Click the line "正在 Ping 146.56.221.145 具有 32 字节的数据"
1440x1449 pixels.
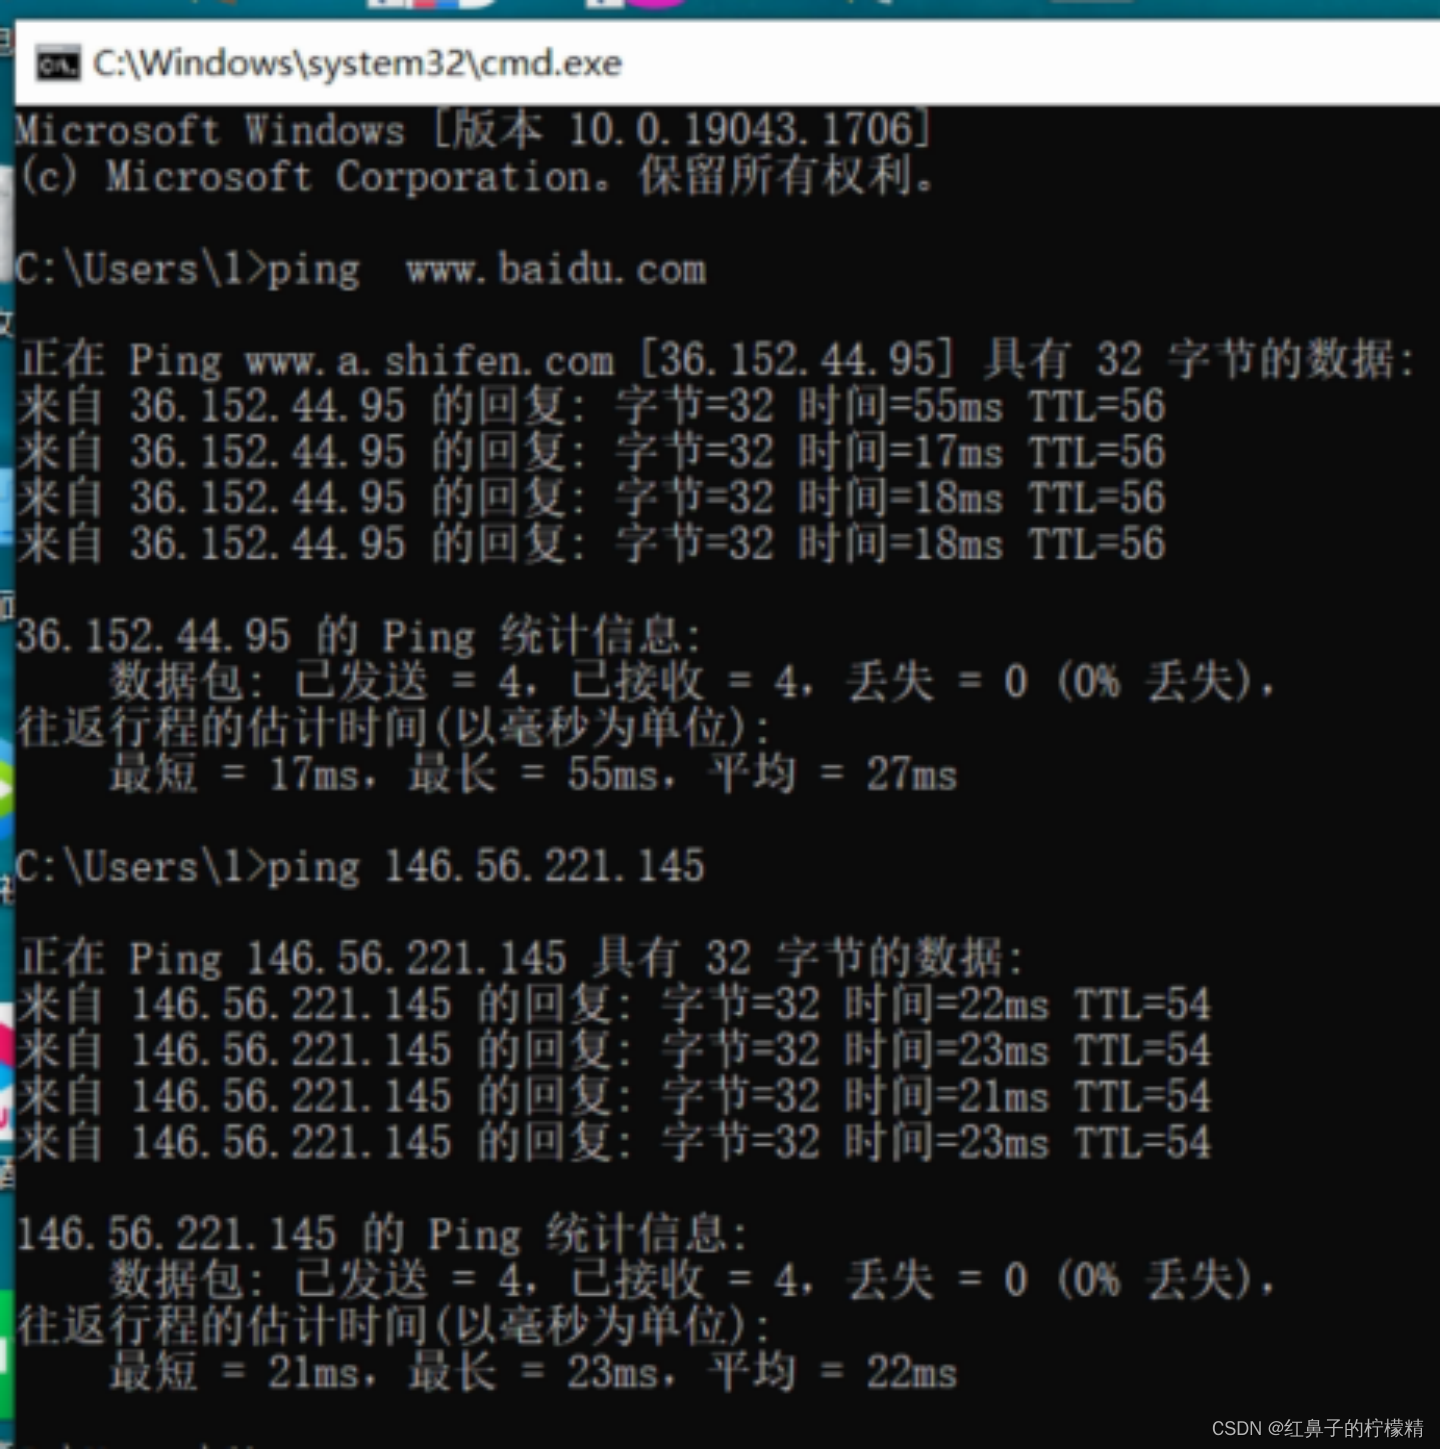(521, 958)
